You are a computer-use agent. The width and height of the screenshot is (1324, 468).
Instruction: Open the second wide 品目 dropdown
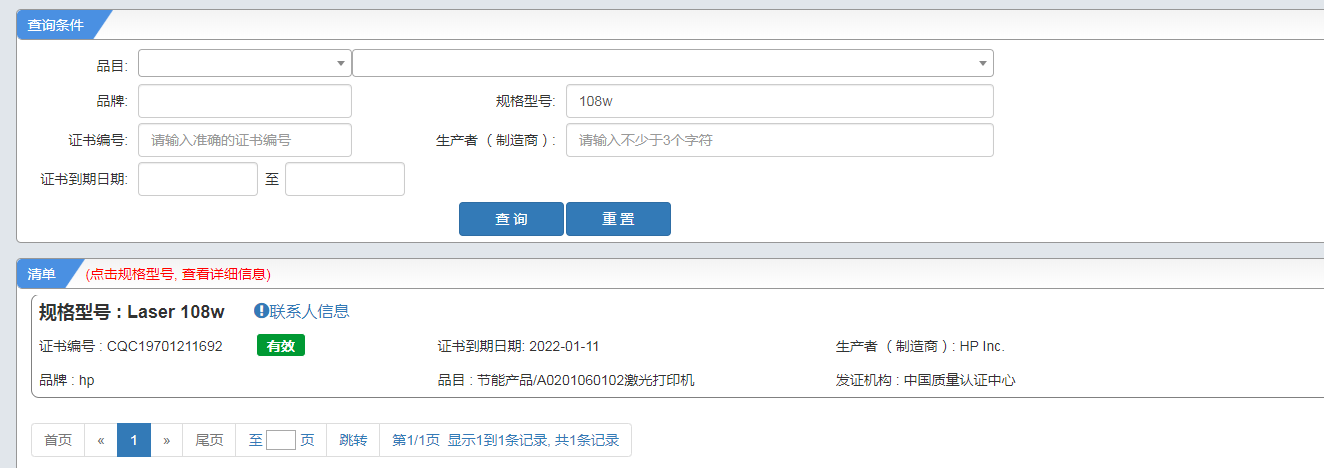(673, 63)
